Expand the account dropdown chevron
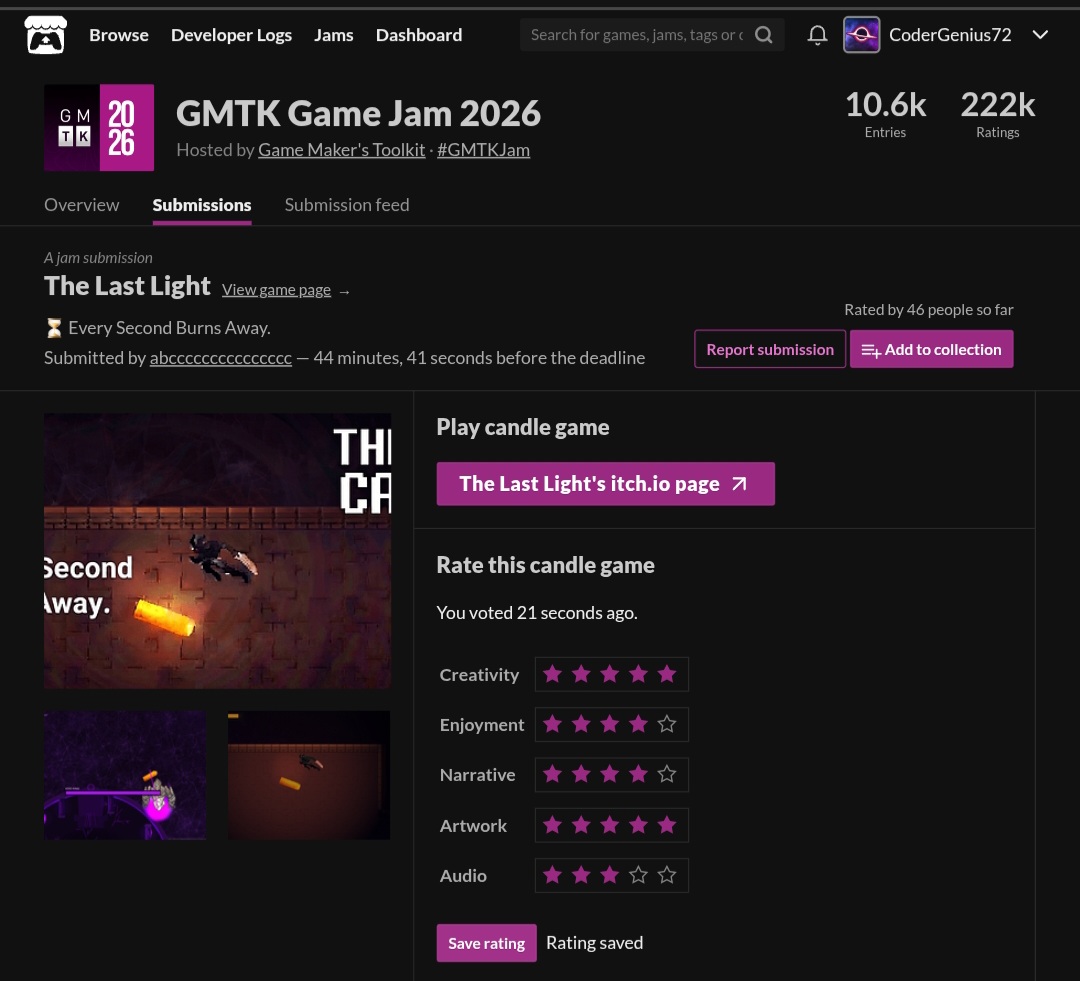Screen dimensions: 1080x981 pos(1040,34)
